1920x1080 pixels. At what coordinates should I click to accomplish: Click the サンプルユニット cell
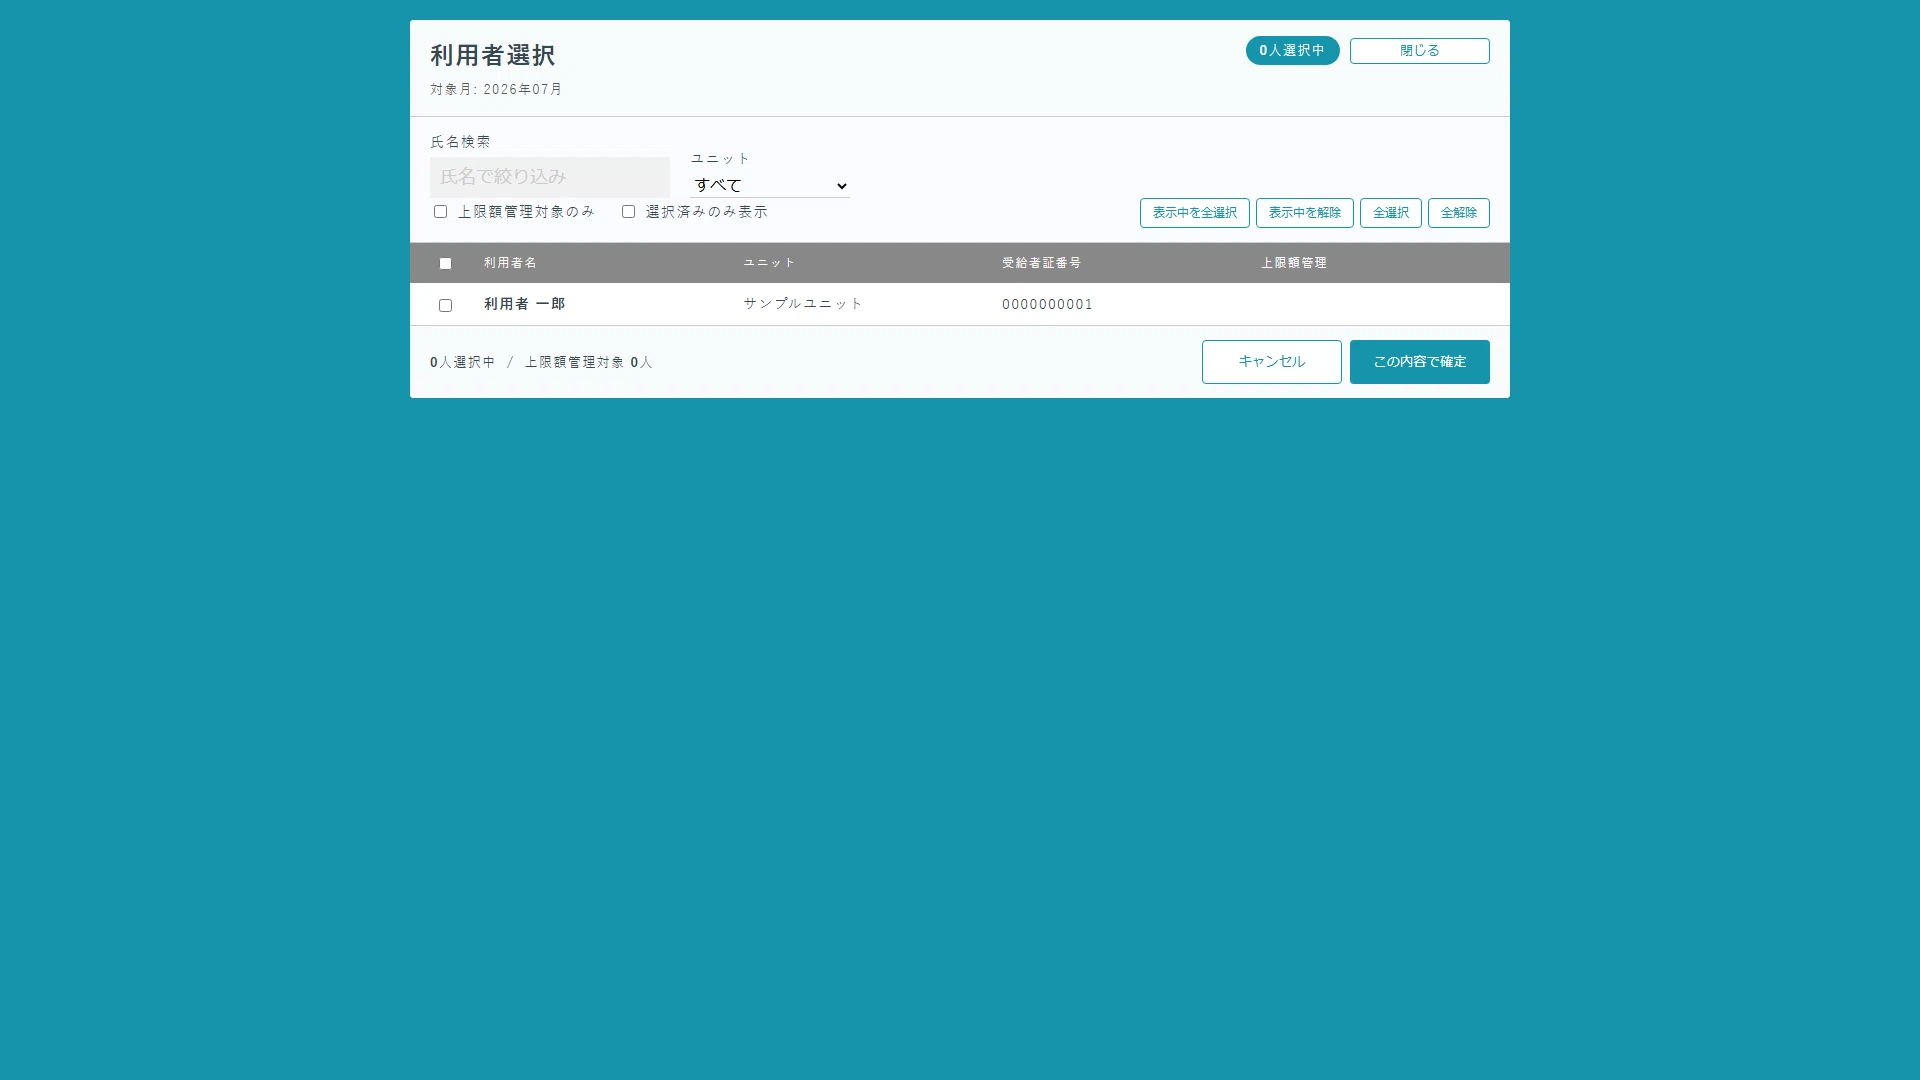pyautogui.click(x=802, y=304)
